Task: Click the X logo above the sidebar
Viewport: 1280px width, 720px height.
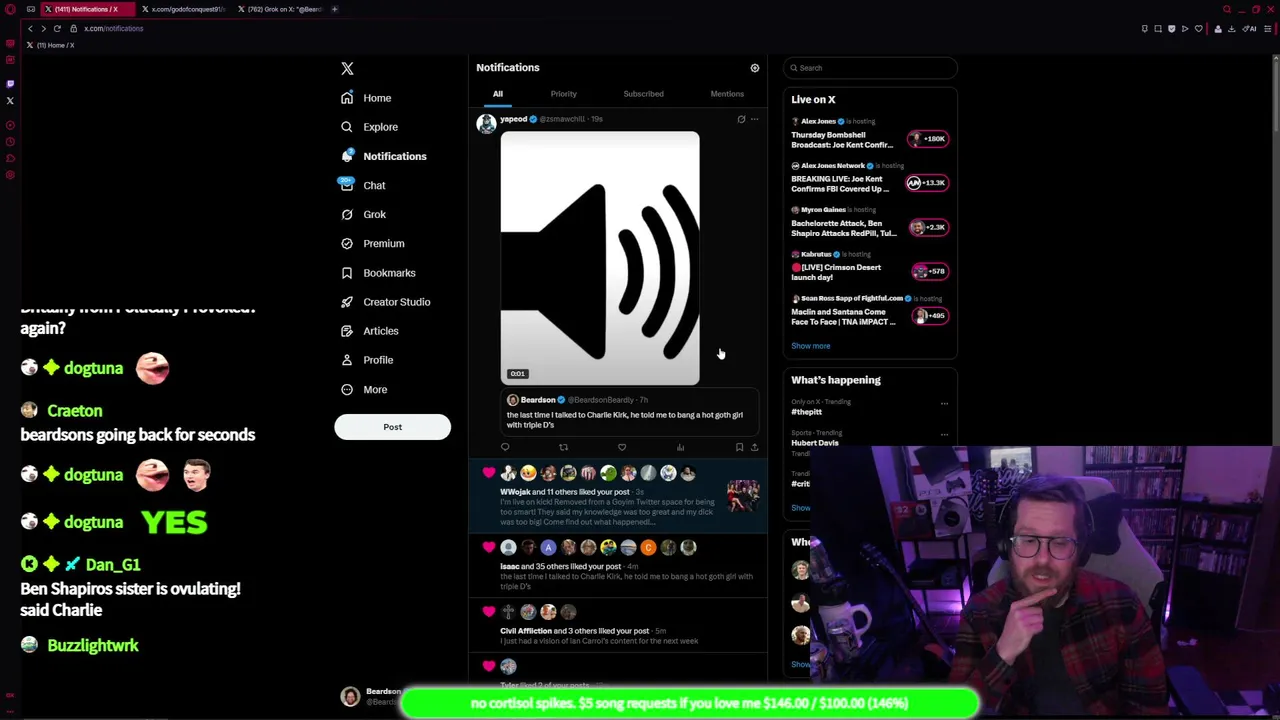Action: coord(347,68)
